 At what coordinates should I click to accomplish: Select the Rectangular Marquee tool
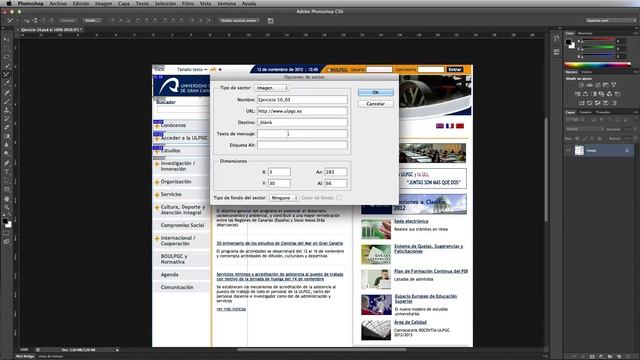coord(7,49)
